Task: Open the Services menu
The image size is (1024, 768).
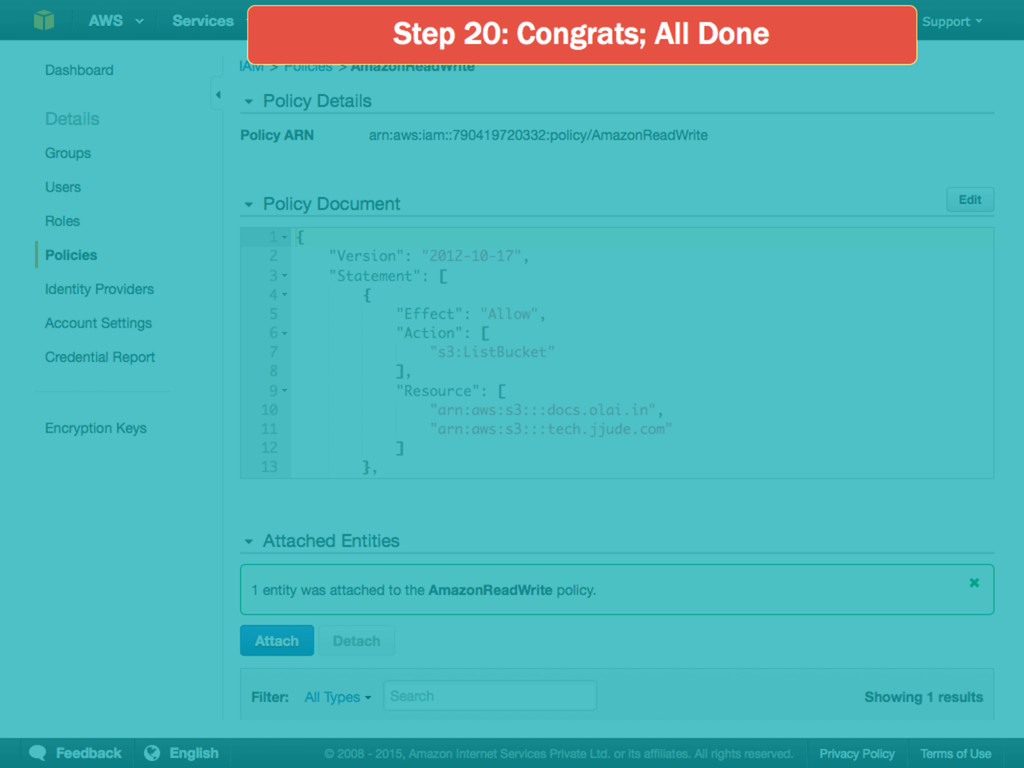Action: point(202,21)
